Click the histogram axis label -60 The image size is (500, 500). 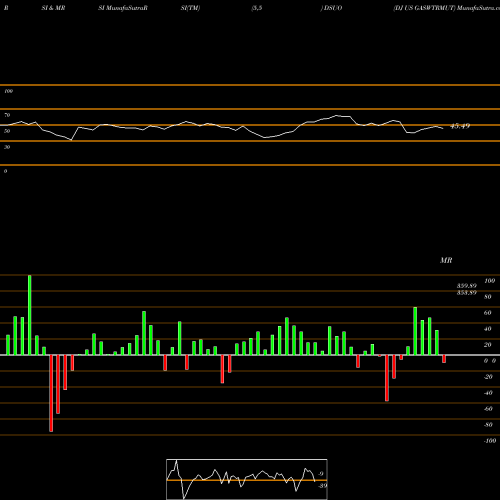tap(488, 409)
